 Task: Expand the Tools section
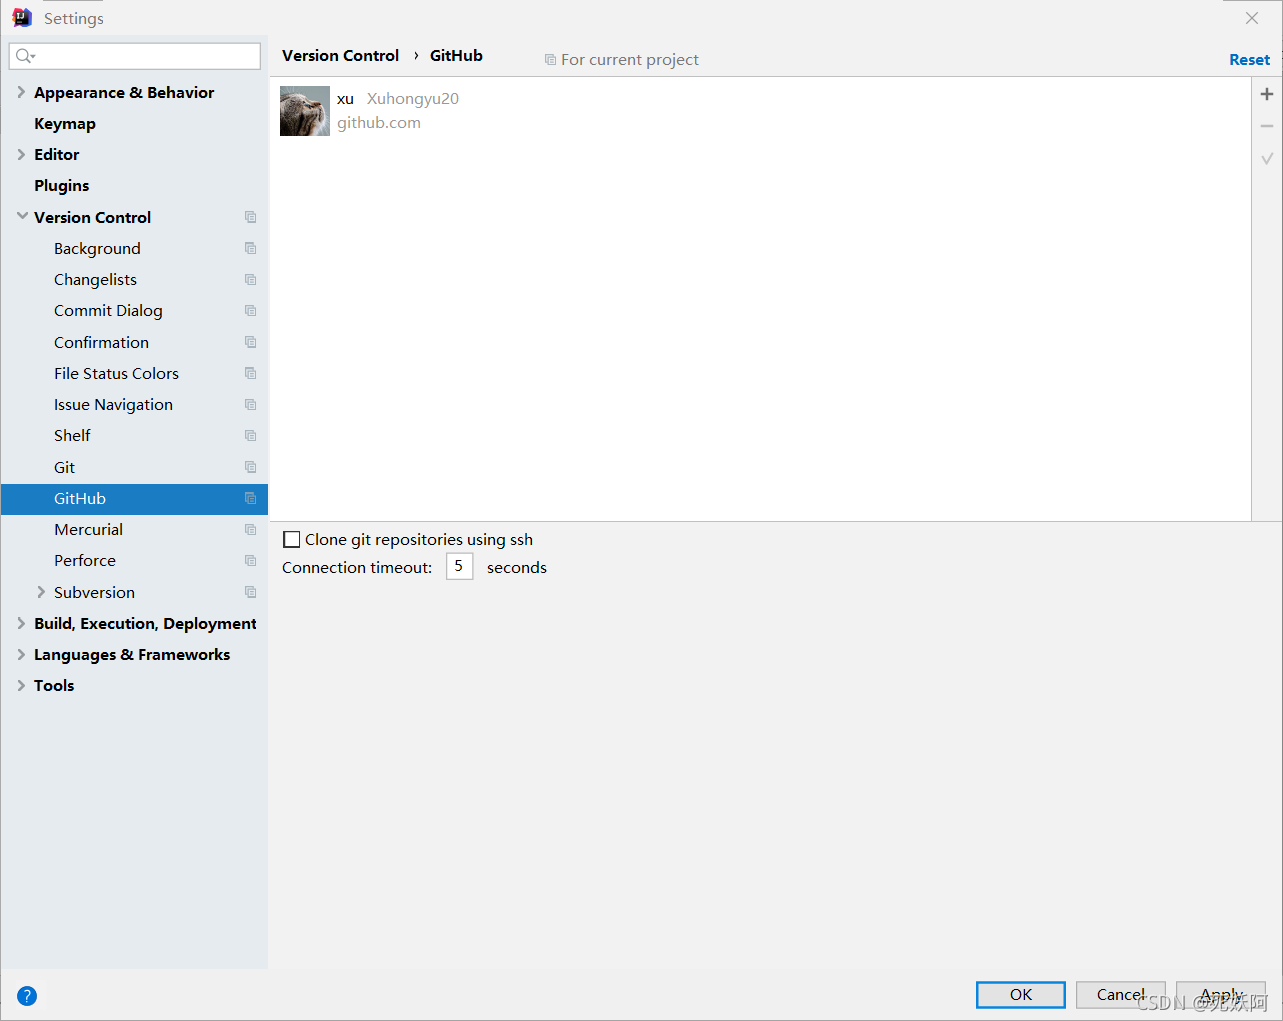(21, 685)
